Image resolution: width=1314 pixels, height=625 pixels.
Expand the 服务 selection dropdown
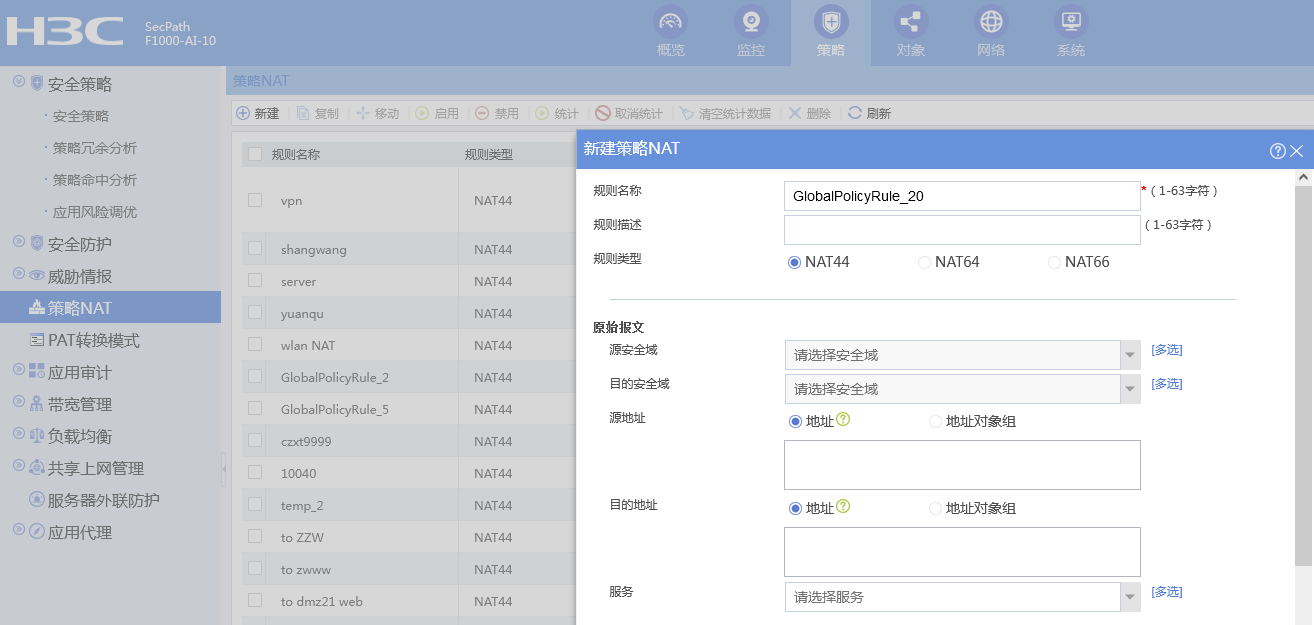tap(1130, 597)
